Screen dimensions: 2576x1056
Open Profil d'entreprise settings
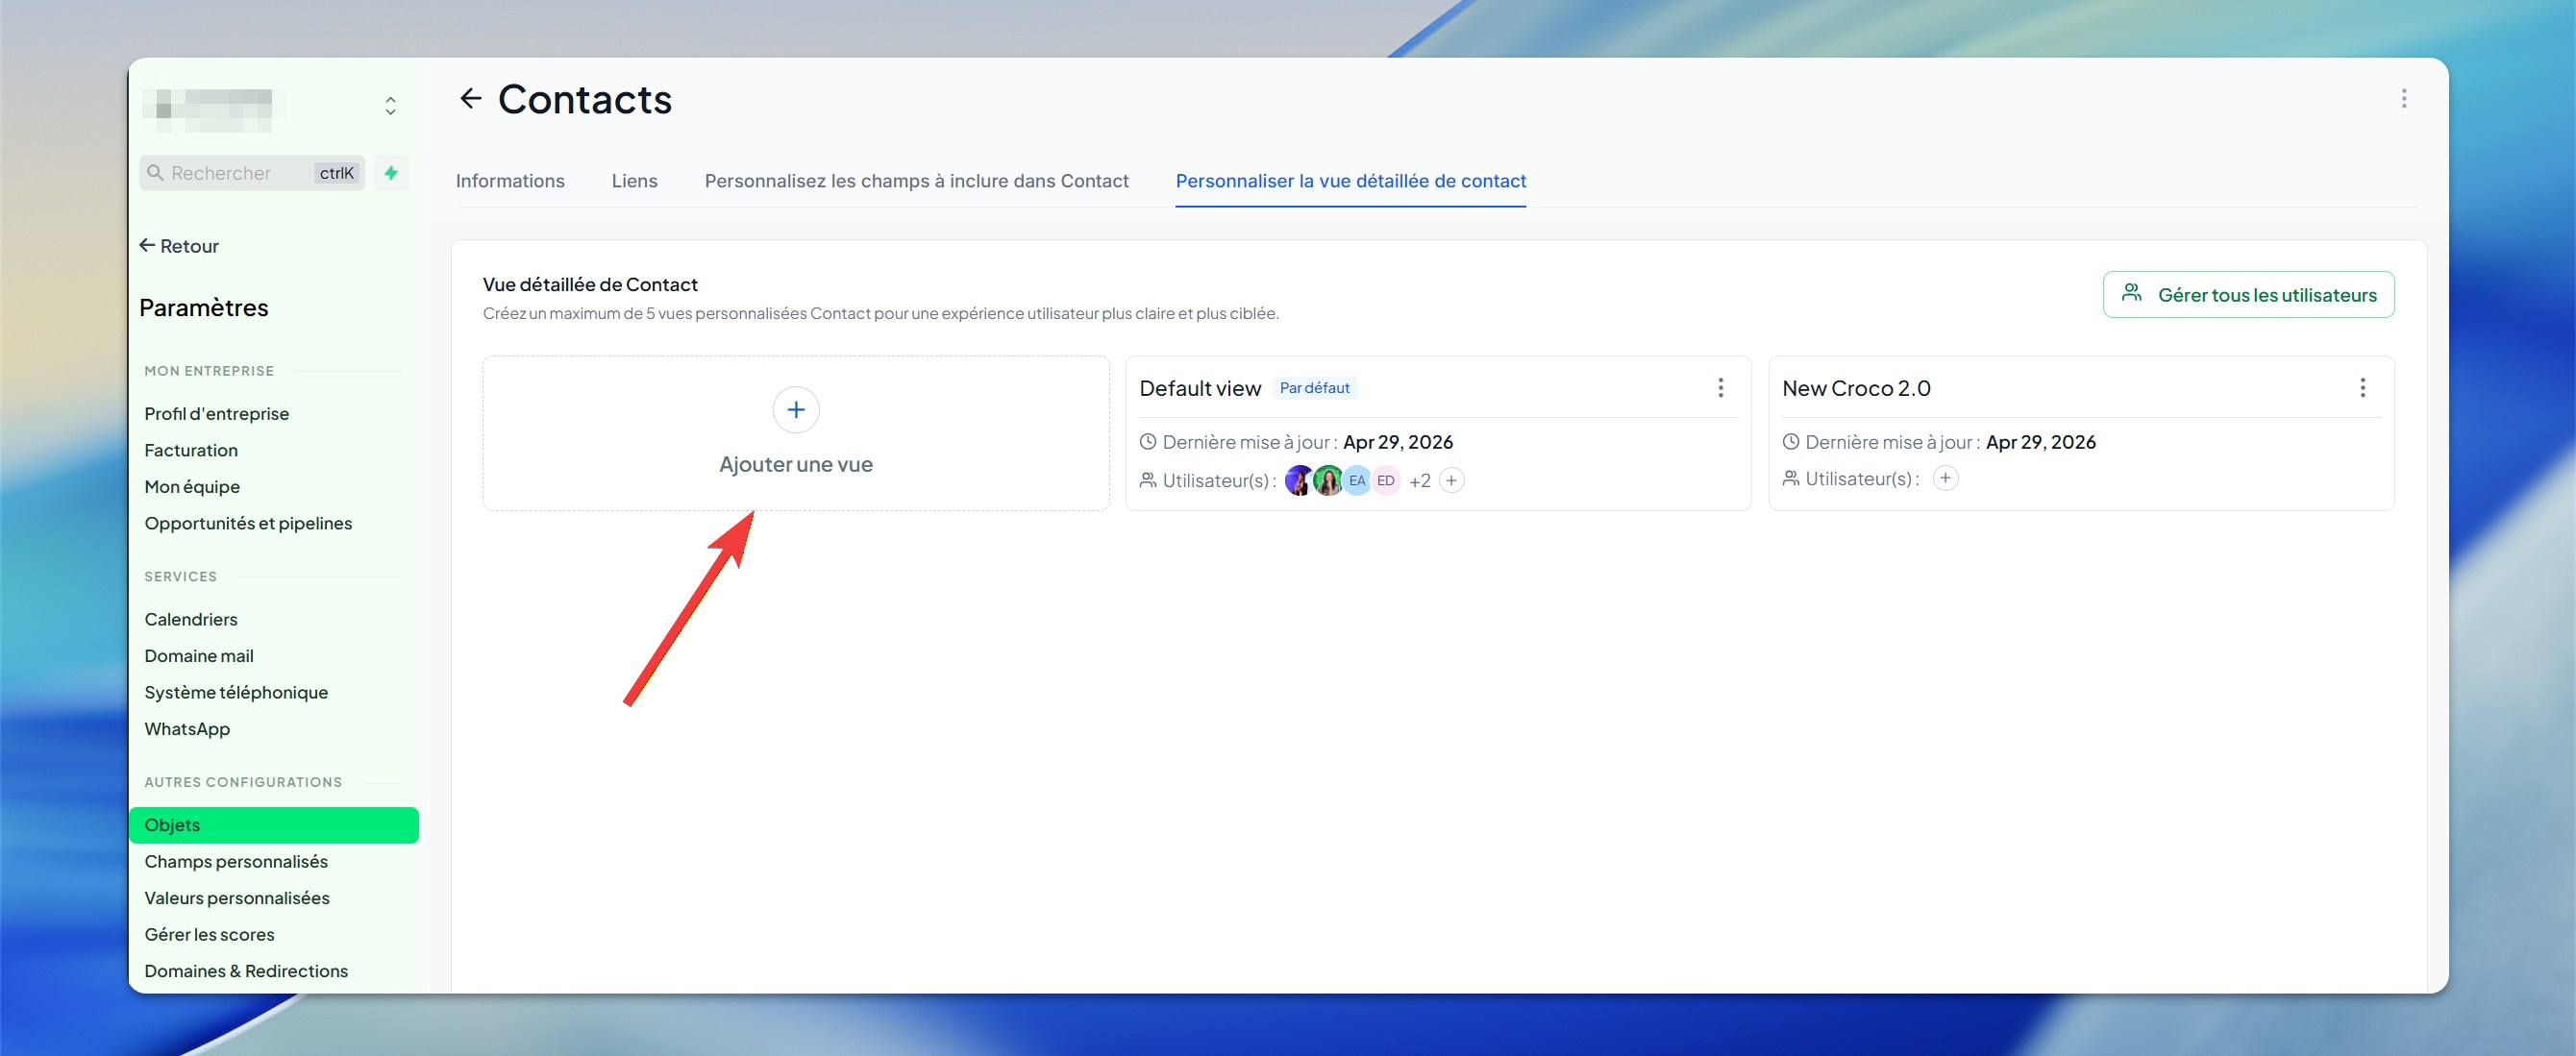tap(216, 414)
